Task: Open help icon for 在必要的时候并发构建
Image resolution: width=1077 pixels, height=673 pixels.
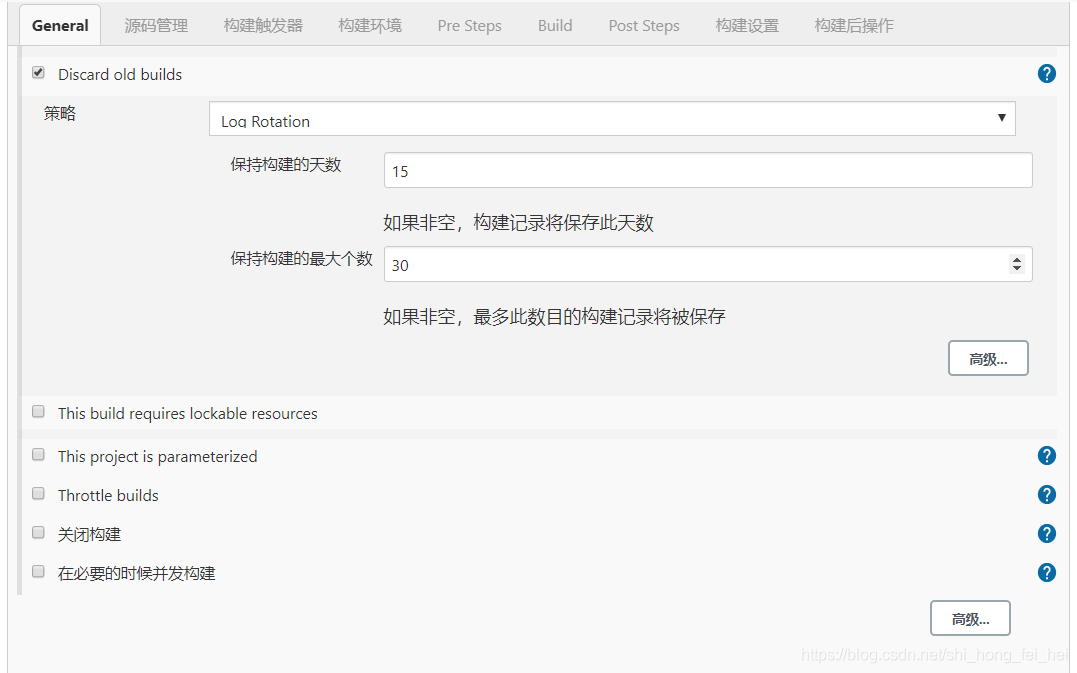Action: [1046, 573]
